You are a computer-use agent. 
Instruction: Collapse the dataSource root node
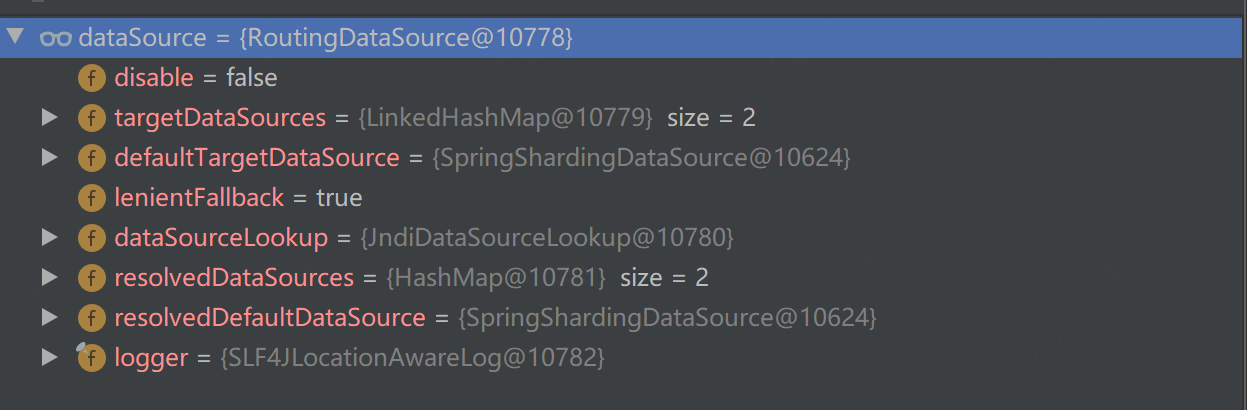(15, 38)
